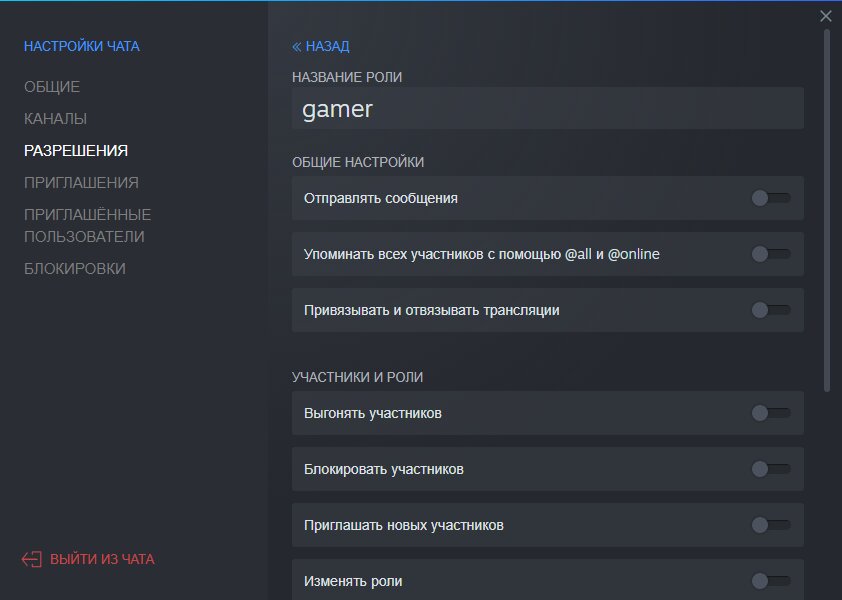The width and height of the screenshot is (842, 600).
Task: Open the ОБЩИЕ settings section
Action: 52,87
